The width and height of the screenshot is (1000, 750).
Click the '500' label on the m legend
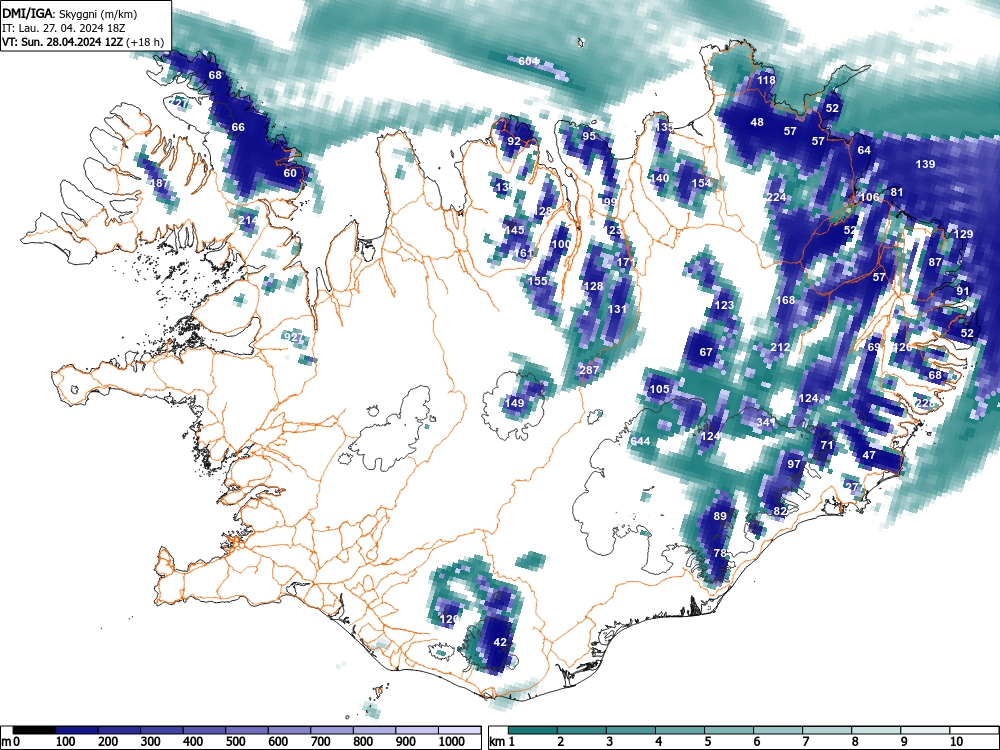tap(235, 742)
